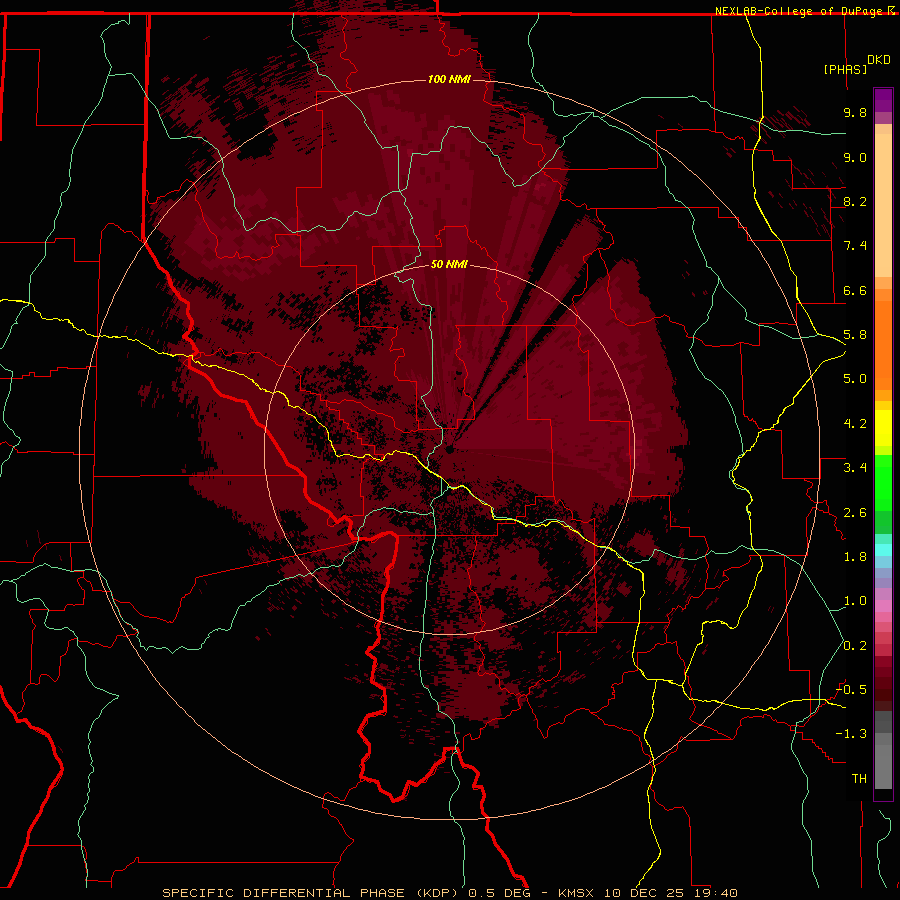Click the TH label at the legend bottom
This screenshot has height=900, width=900.
point(859,779)
